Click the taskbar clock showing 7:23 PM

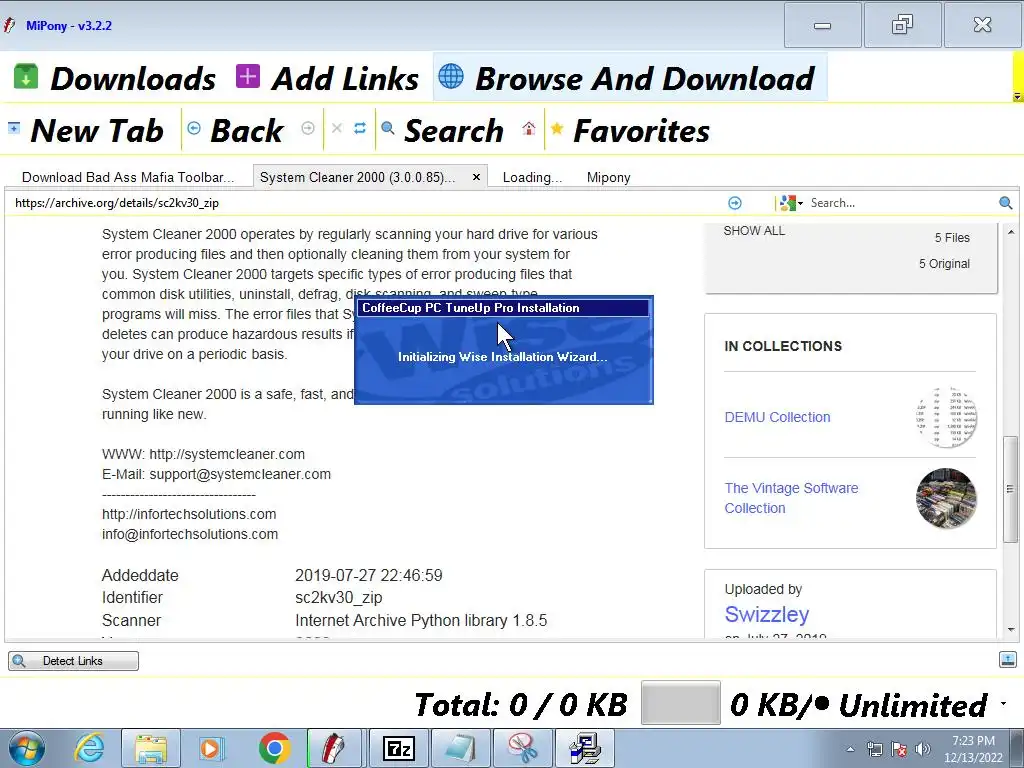pos(973,748)
